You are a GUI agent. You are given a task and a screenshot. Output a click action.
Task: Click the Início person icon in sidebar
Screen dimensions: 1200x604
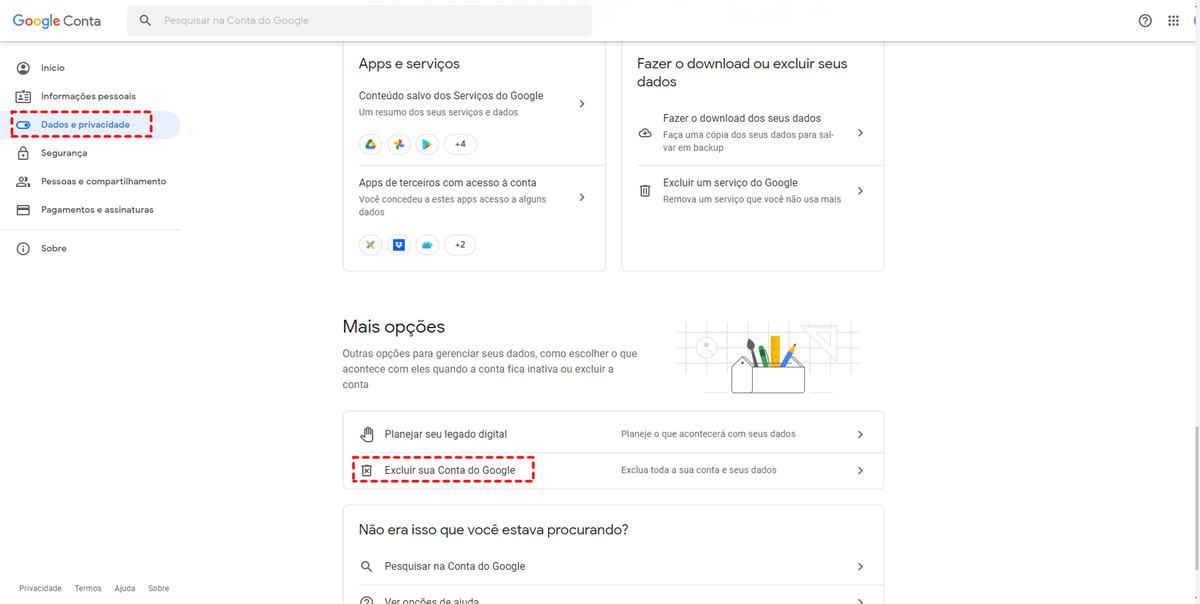[x=23, y=68]
